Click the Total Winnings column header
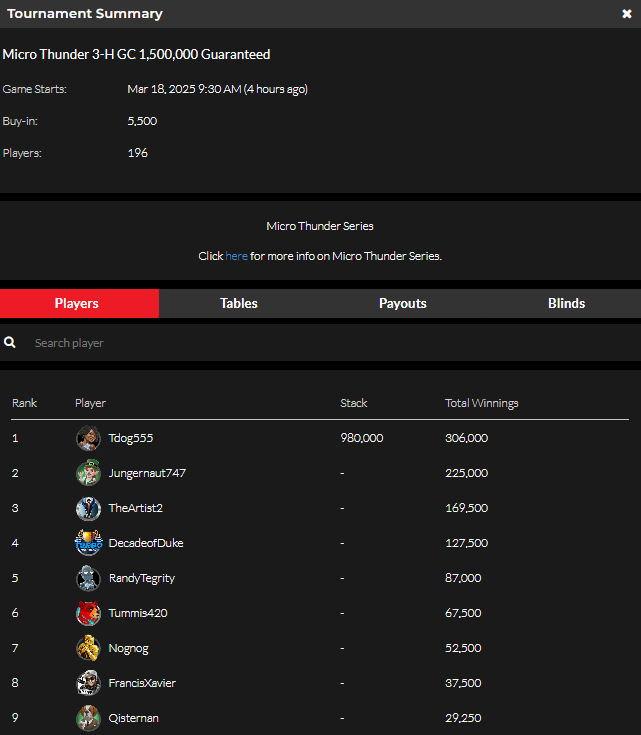This screenshot has width=641, height=735. [x=482, y=403]
